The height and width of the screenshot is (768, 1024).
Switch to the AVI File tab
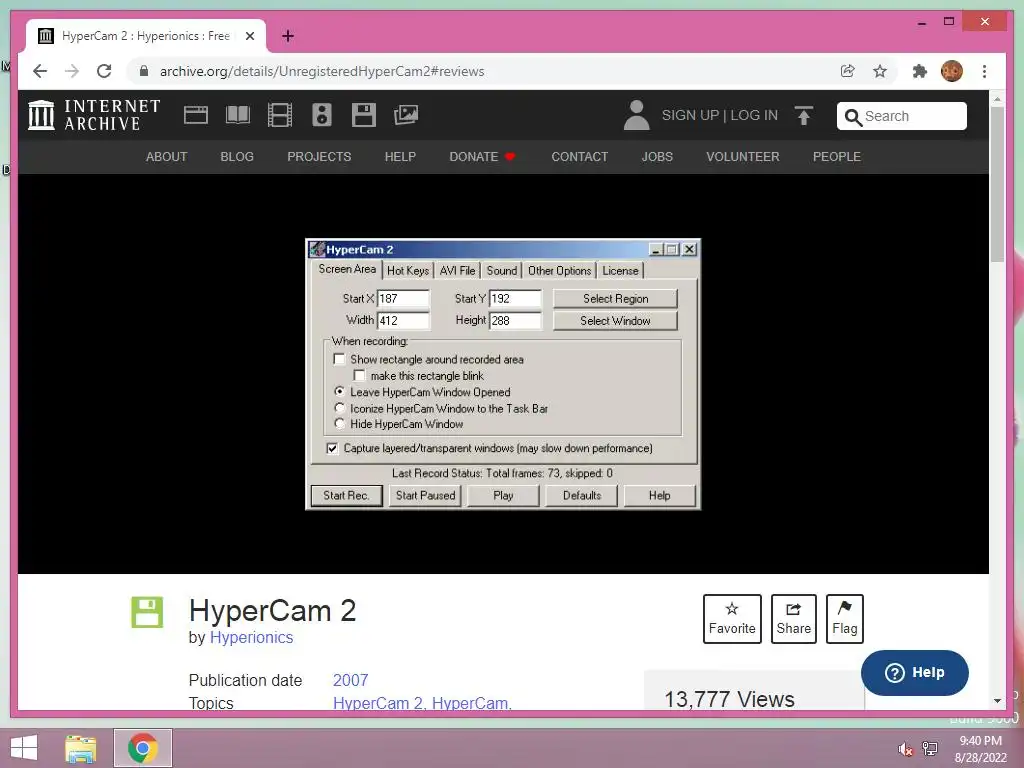click(457, 270)
